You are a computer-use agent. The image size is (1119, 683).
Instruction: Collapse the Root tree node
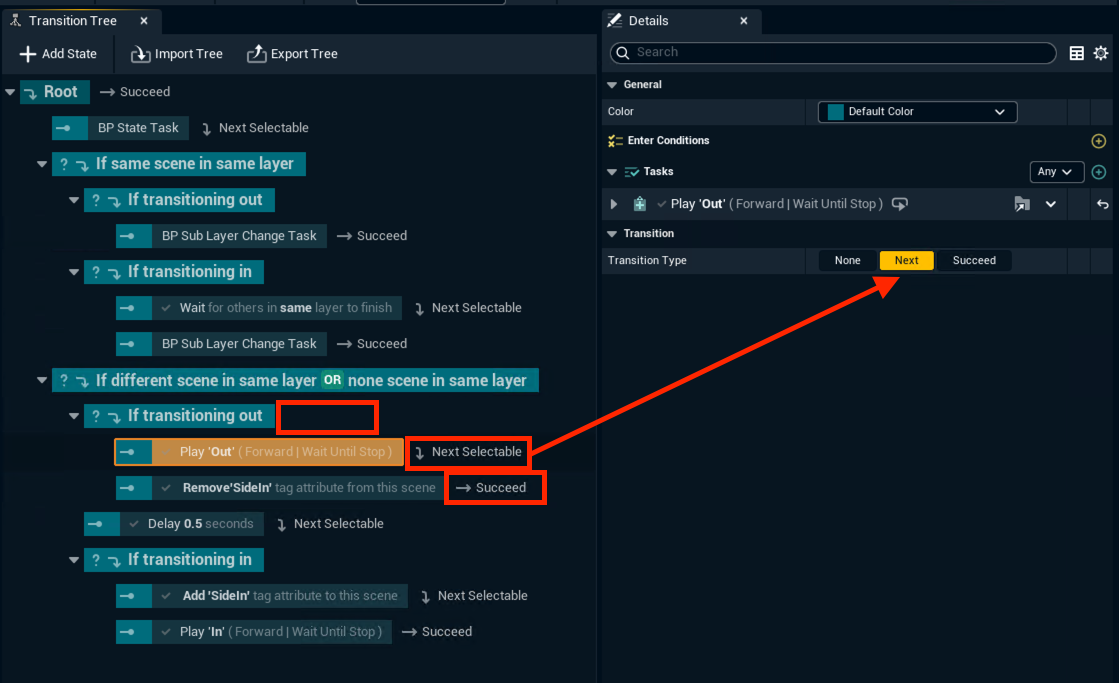point(10,92)
